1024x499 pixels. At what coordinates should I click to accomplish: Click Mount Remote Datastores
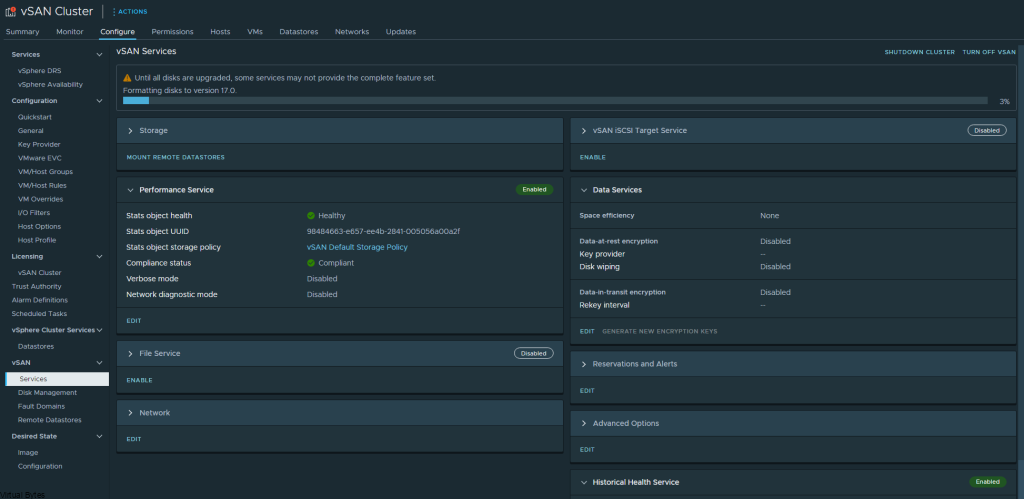pos(175,157)
